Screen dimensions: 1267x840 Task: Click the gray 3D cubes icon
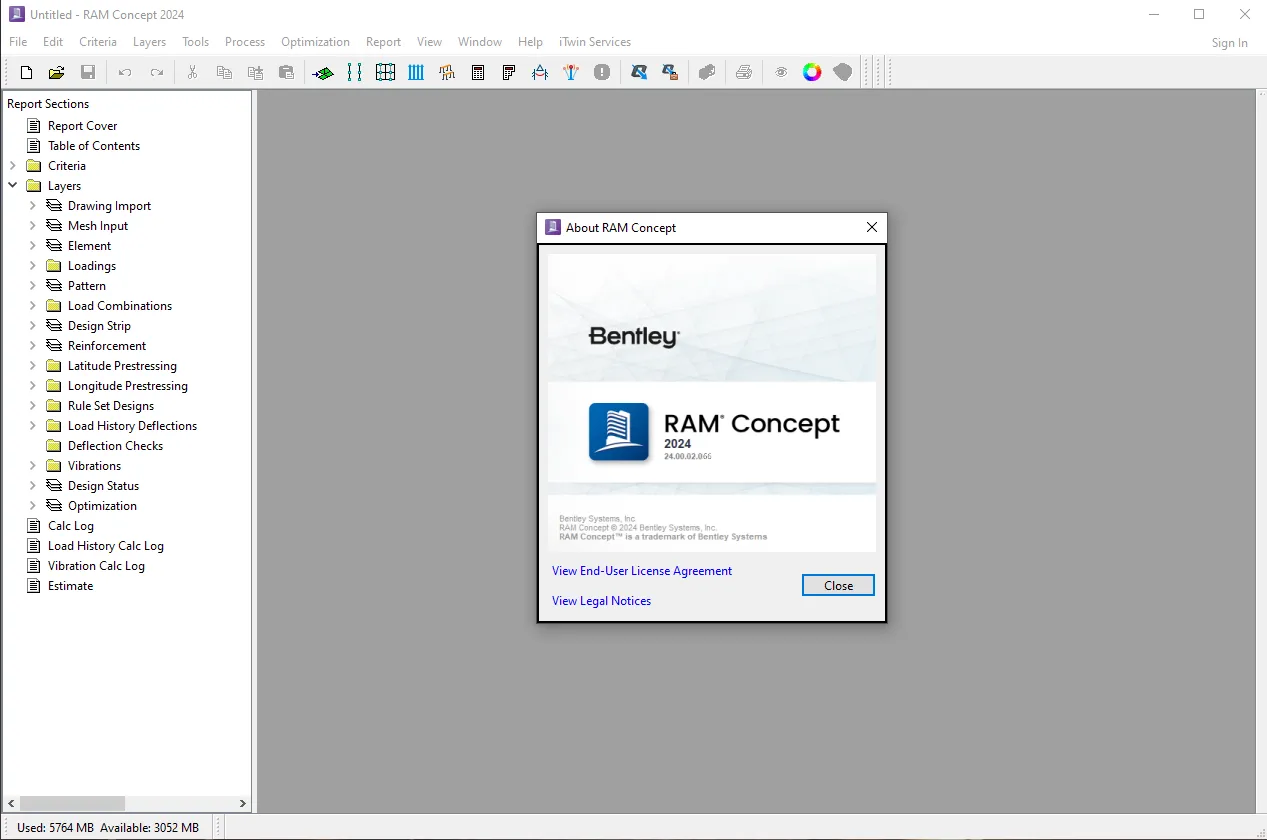[707, 72]
